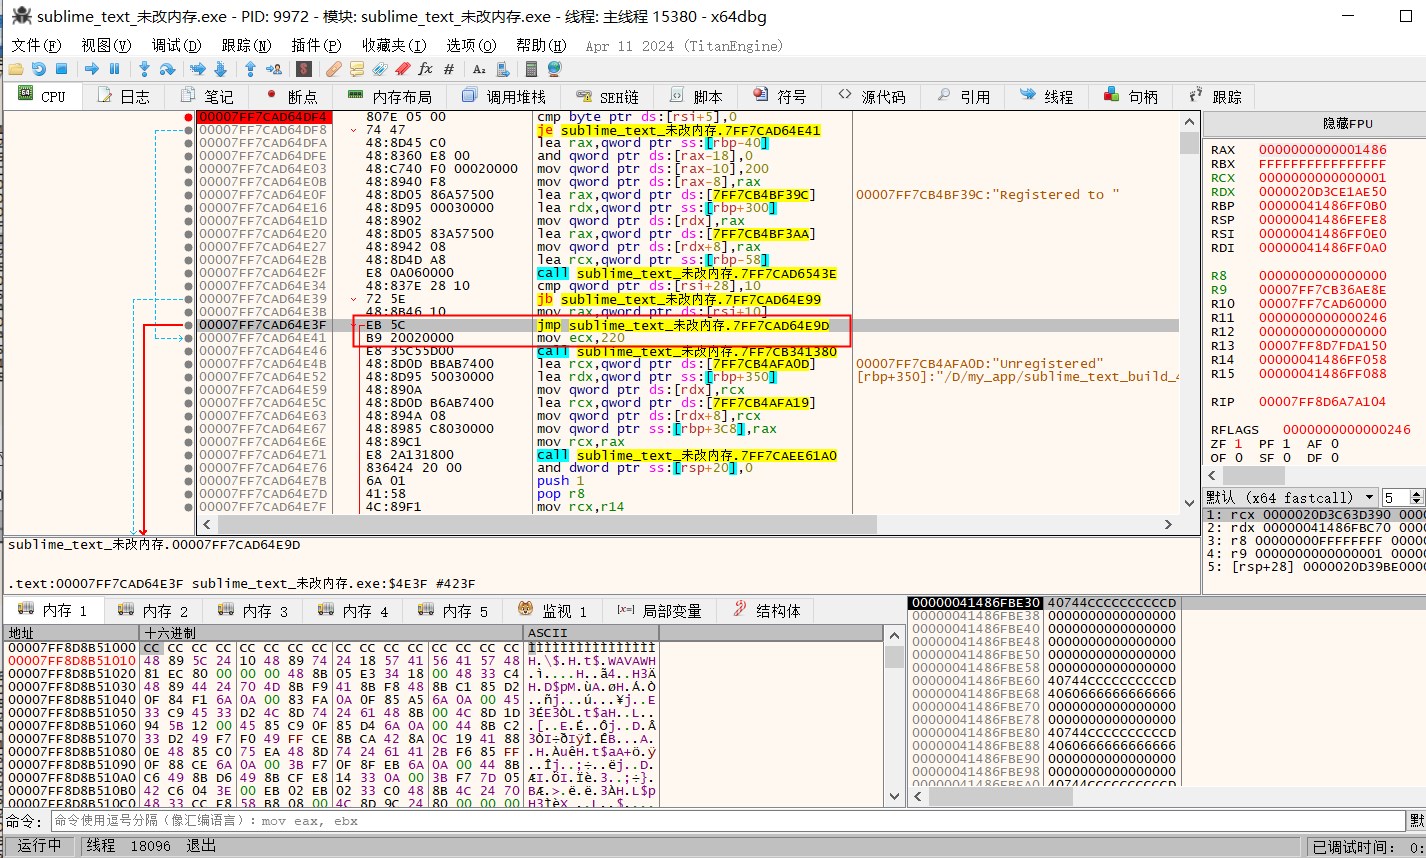Switch to the 断点 breakpoints tab
Image resolution: width=1426 pixels, height=858 pixels.
point(290,96)
